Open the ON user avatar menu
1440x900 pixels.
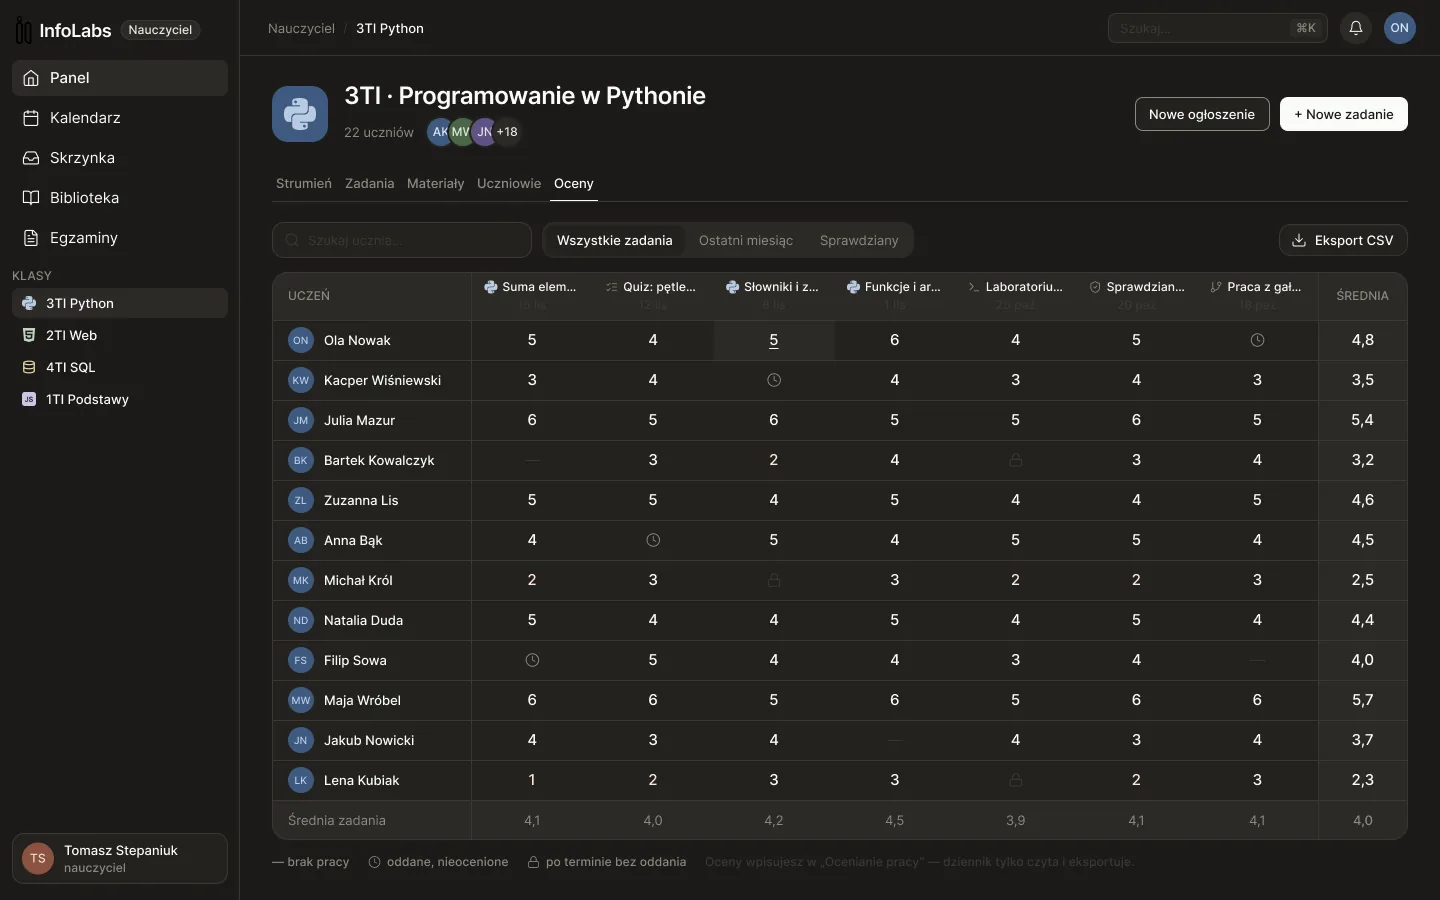[1400, 28]
